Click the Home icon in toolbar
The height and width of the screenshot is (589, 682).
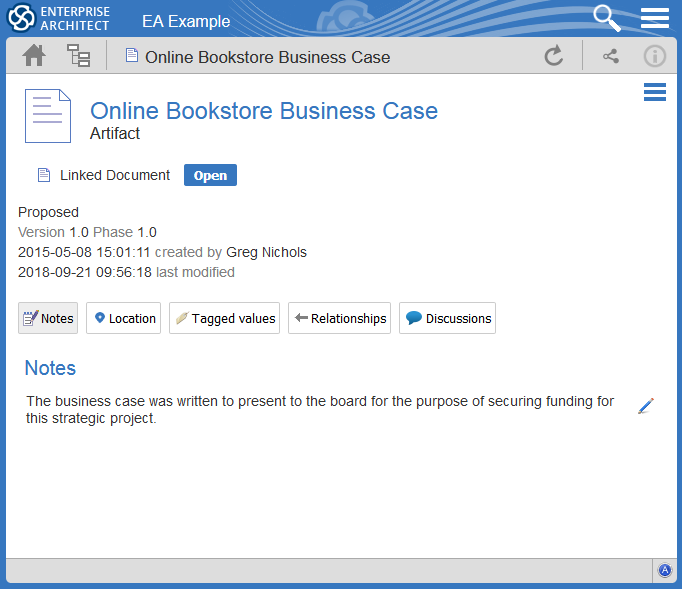point(34,56)
